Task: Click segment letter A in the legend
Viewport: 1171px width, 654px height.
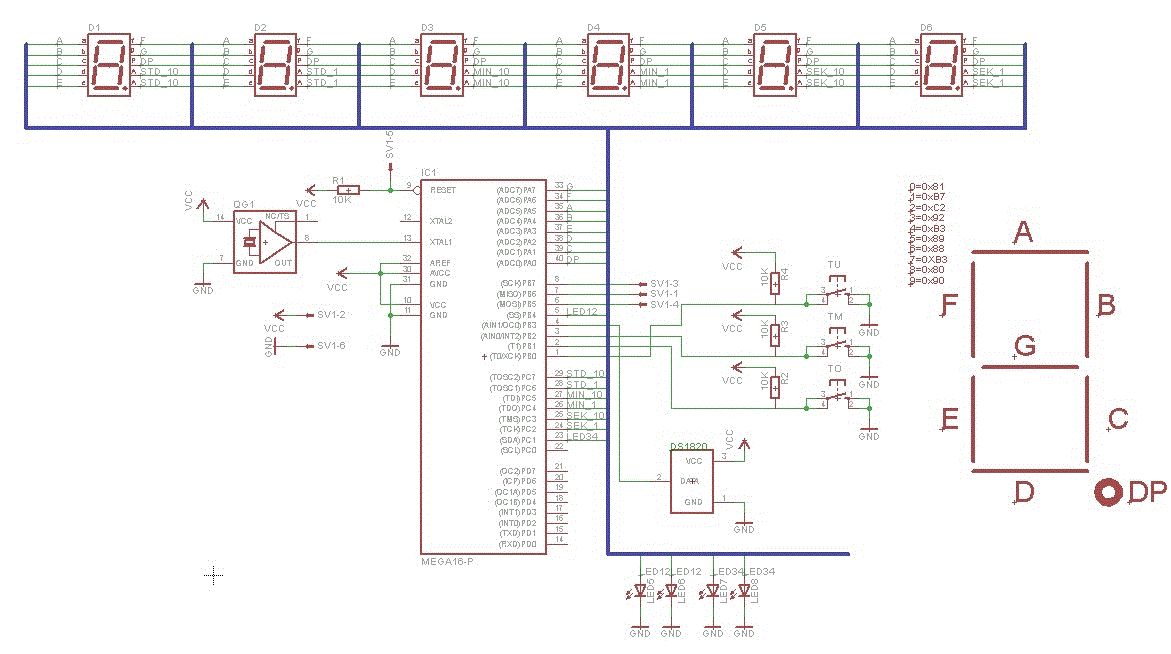Action: (1023, 233)
